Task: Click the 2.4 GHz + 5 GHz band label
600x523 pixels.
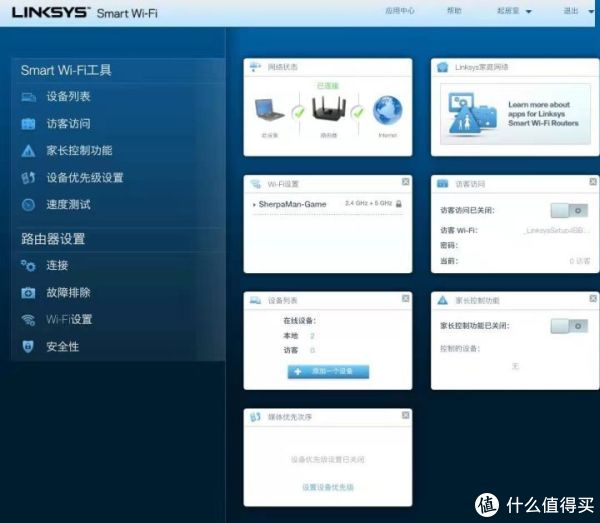Action: tap(368, 204)
